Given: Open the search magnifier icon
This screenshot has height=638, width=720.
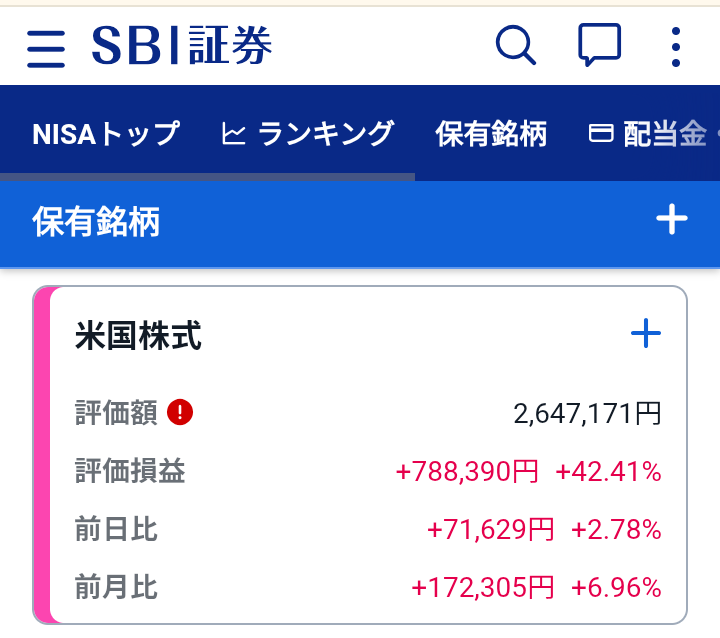Looking at the screenshot, I should coord(516,45).
